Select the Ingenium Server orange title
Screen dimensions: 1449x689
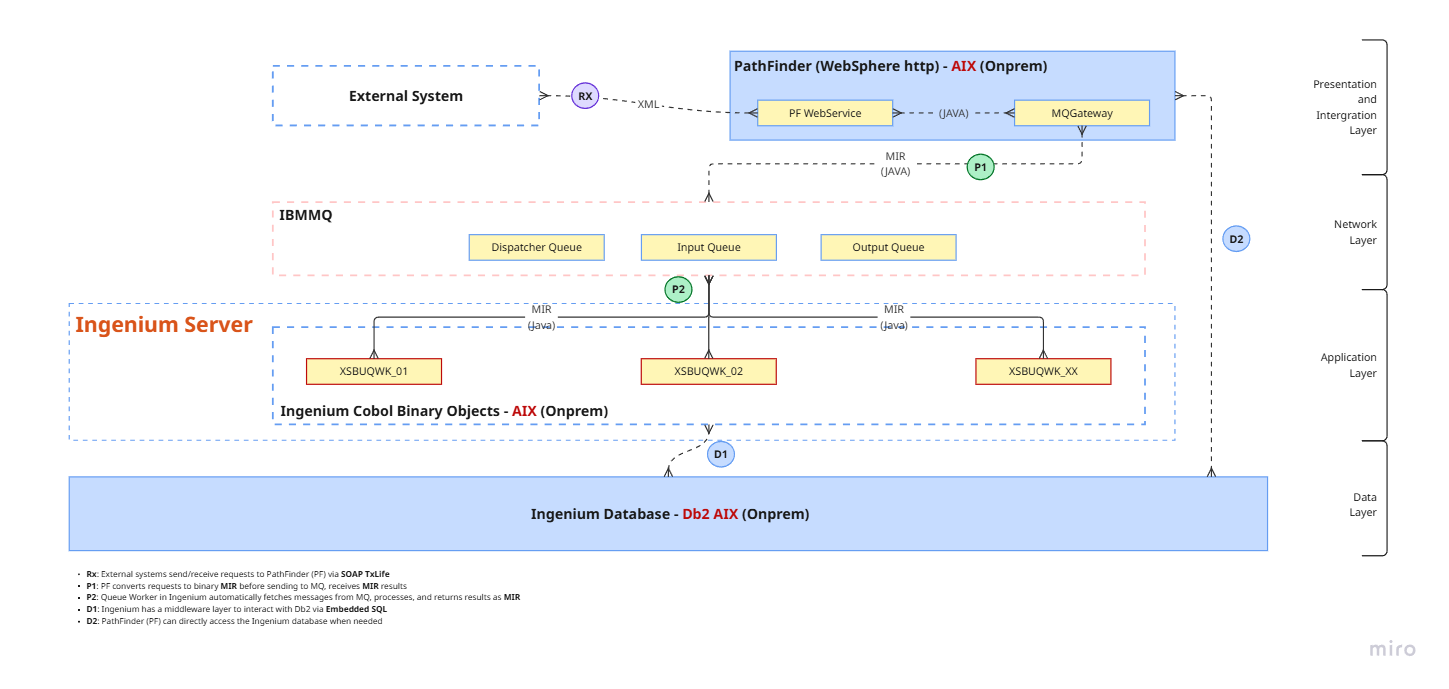(164, 325)
